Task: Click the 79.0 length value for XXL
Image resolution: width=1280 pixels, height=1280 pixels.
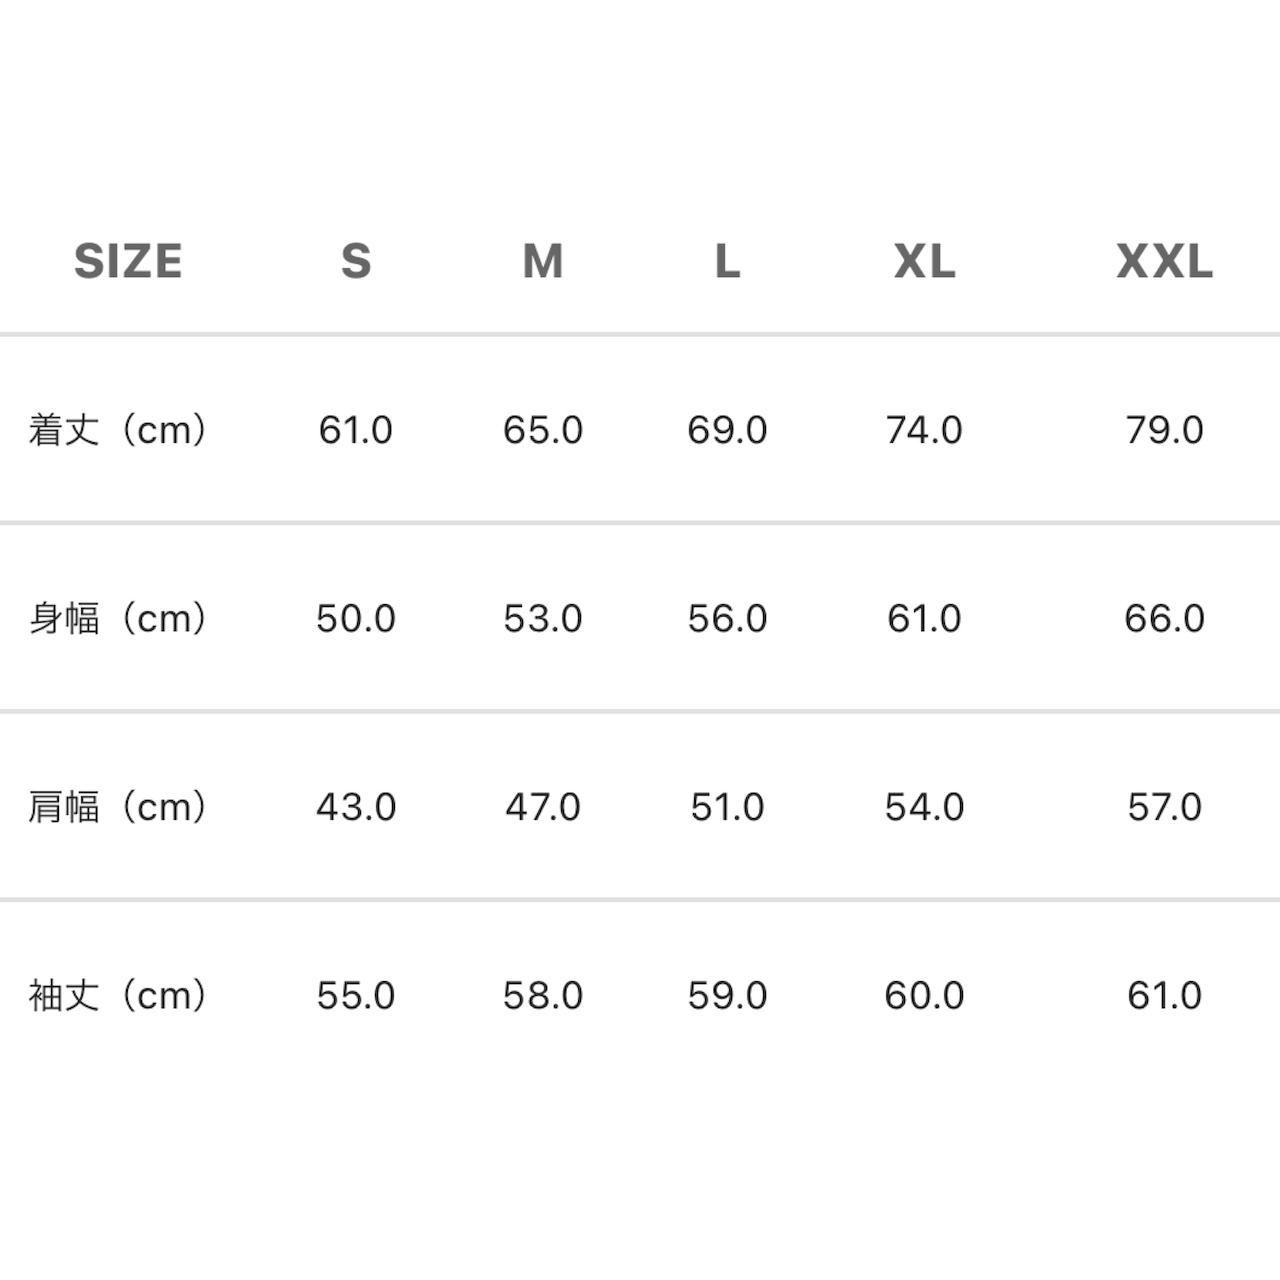Action: 1164,430
